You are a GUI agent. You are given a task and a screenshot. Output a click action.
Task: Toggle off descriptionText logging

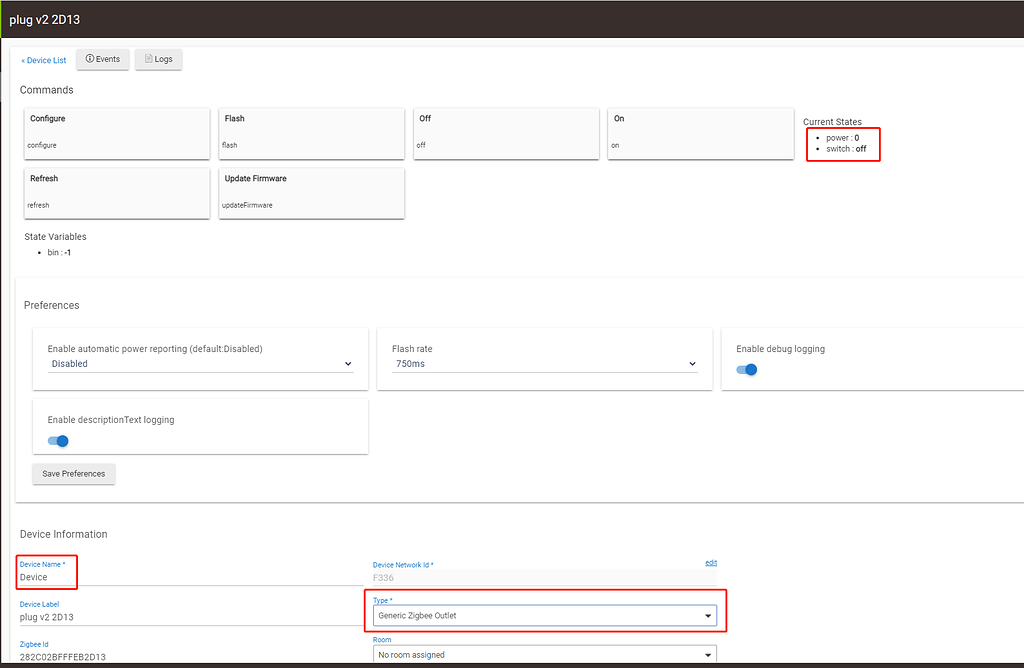57,440
